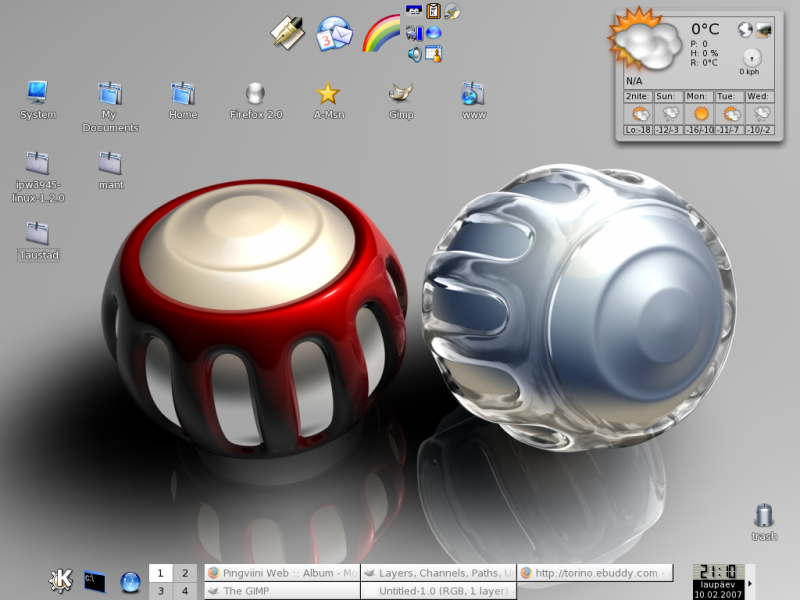Click the large sun and cloud weather icon
The height and width of the screenshot is (600, 800).
(645, 40)
